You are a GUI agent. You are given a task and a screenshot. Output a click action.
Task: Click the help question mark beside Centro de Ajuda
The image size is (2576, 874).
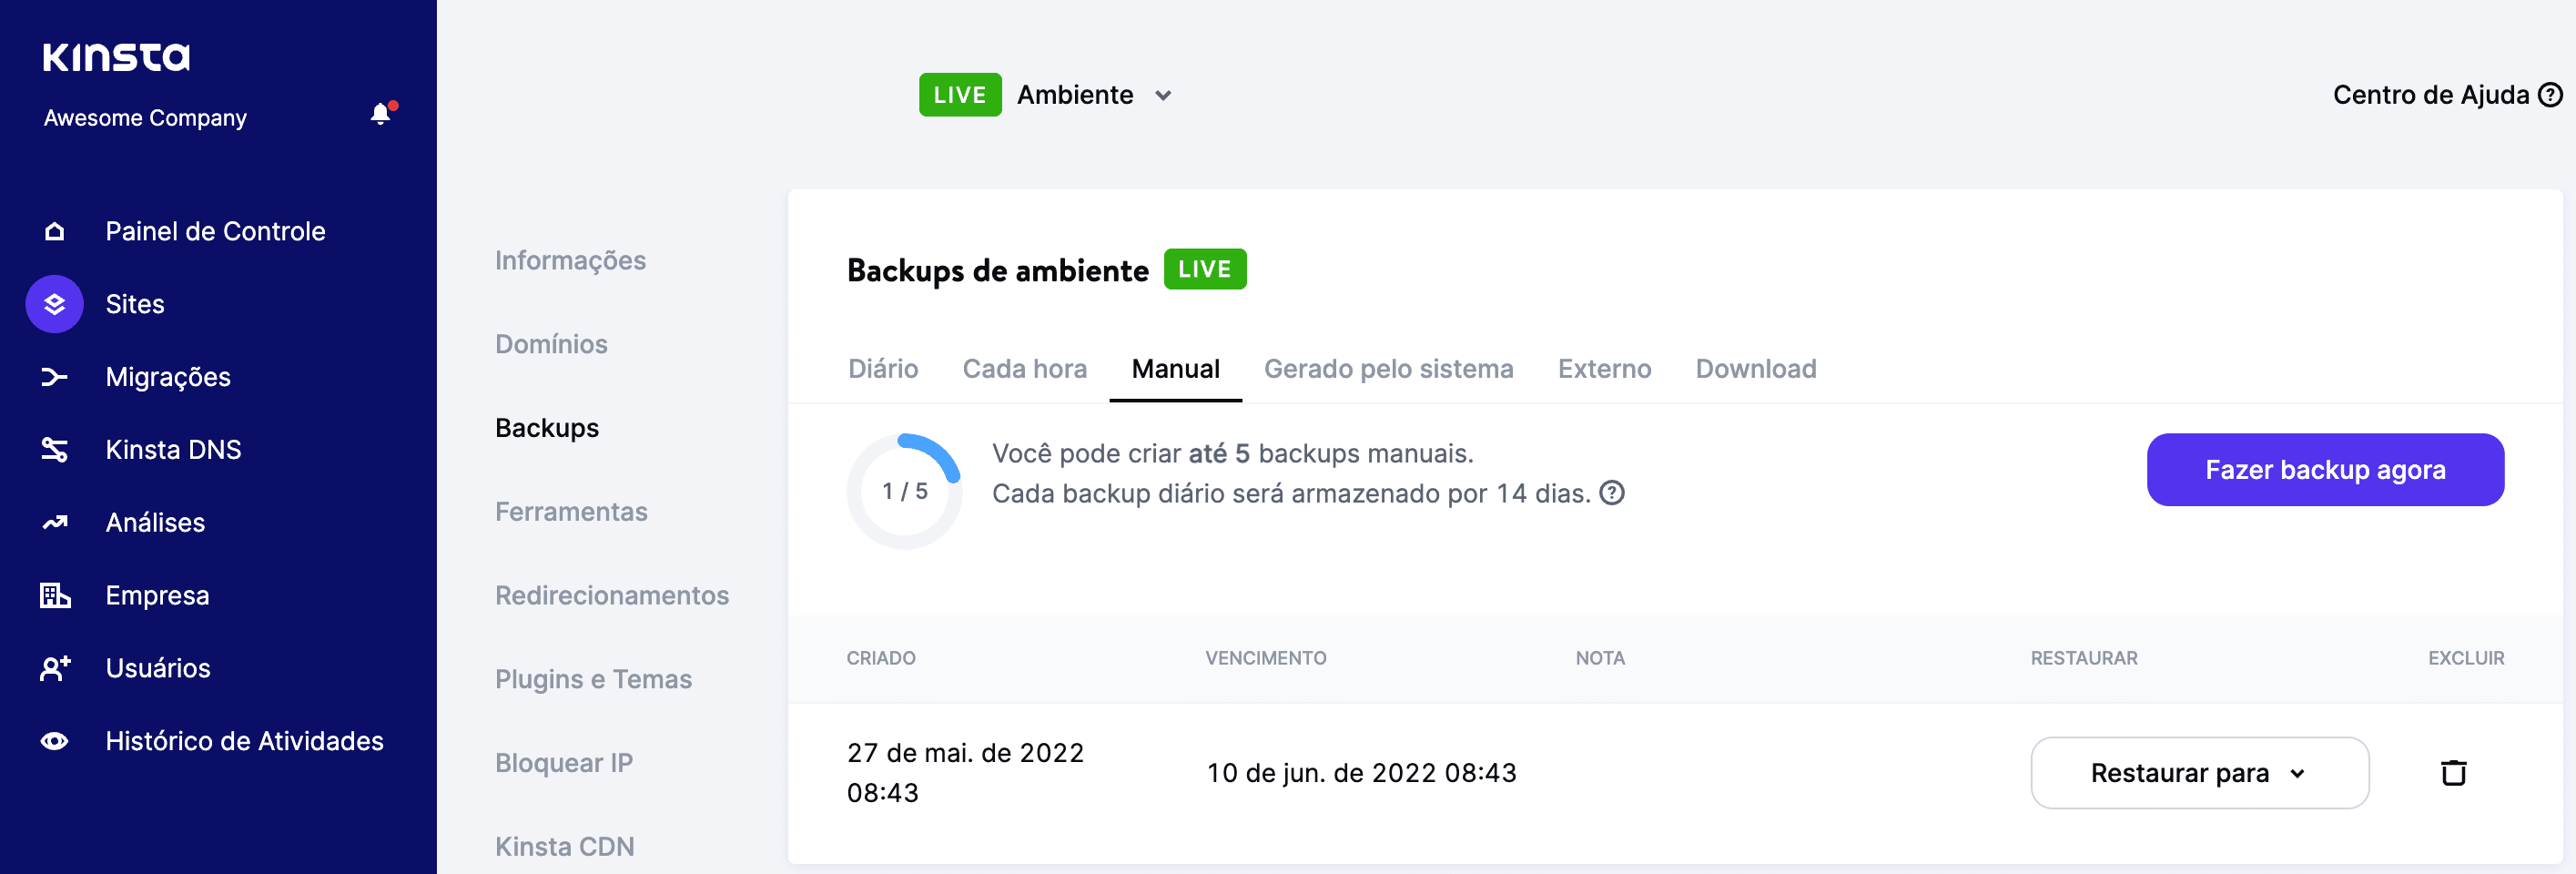[2548, 94]
